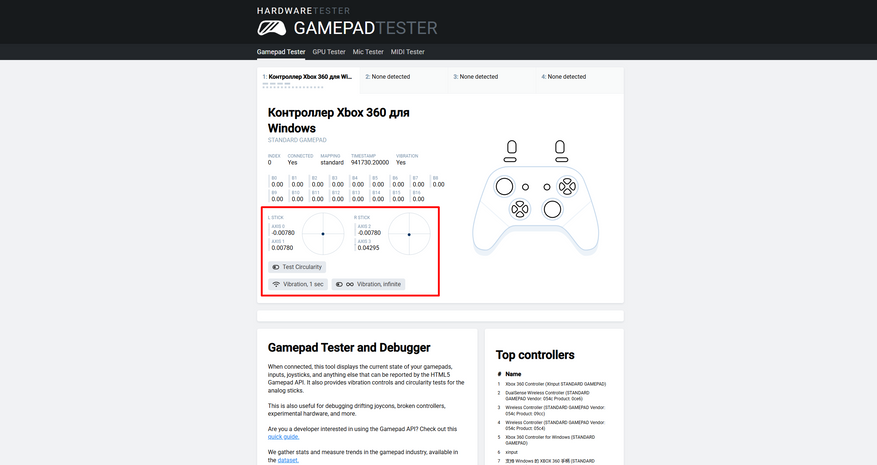This screenshot has width=877, height=465.
Task: Click the left analog stick on gamepad diagram
Action: (504, 186)
